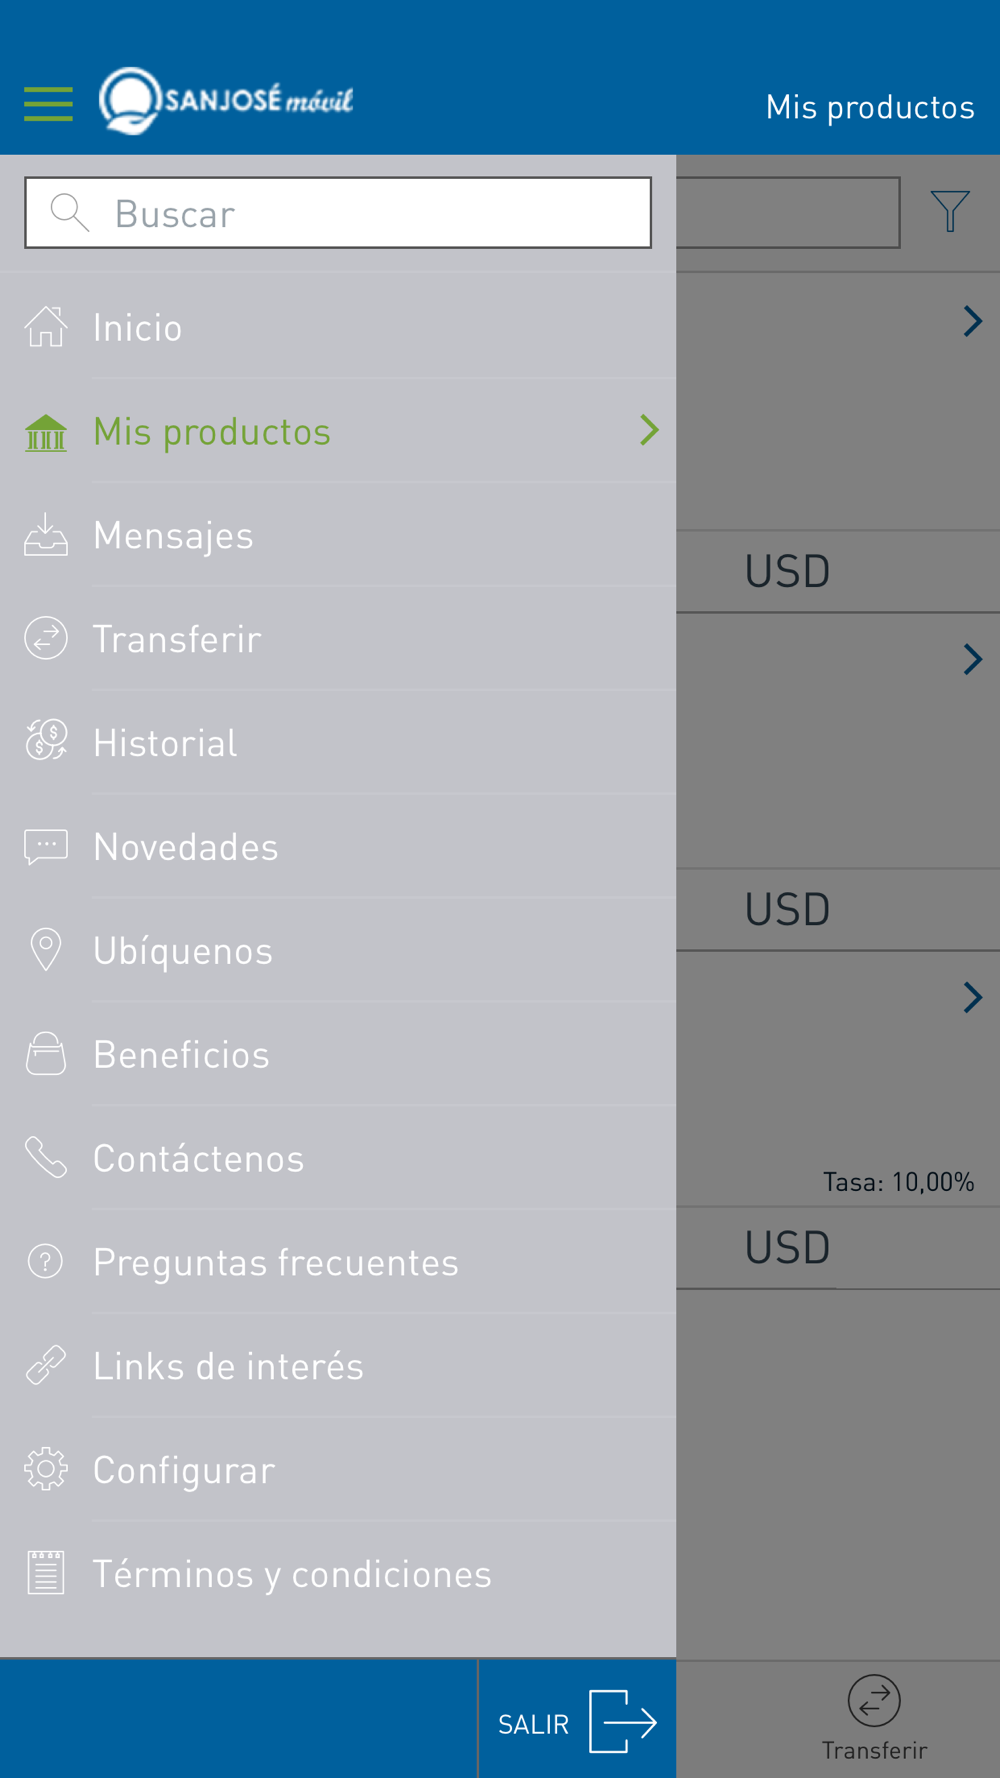The height and width of the screenshot is (1778, 1000).
Task: Open the filter funnel icon
Action: point(950,211)
